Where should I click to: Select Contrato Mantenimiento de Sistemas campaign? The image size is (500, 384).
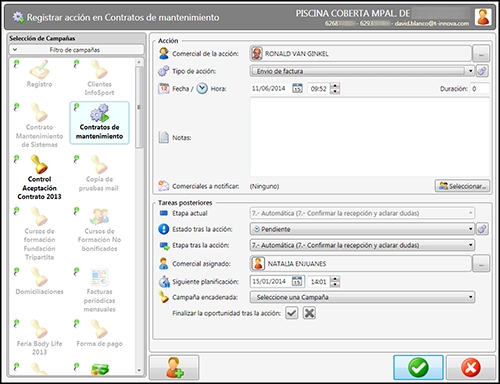pyautogui.click(x=39, y=126)
